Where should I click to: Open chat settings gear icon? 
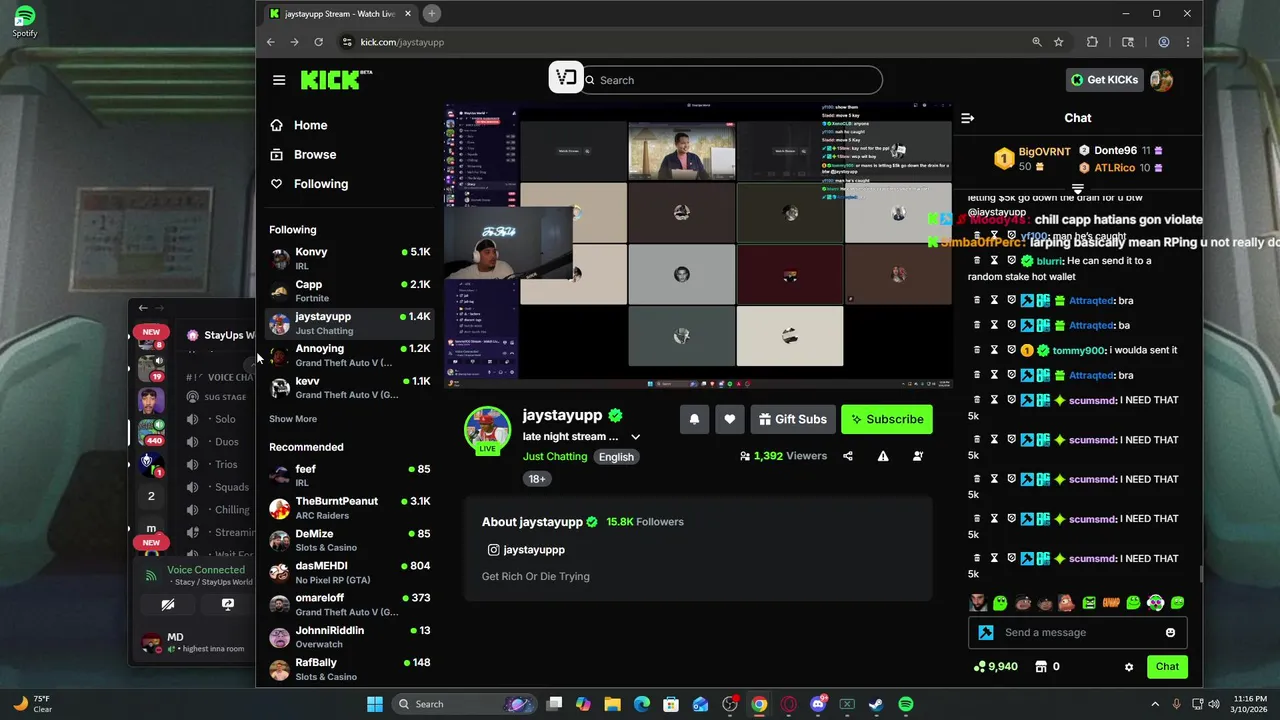(1129, 667)
